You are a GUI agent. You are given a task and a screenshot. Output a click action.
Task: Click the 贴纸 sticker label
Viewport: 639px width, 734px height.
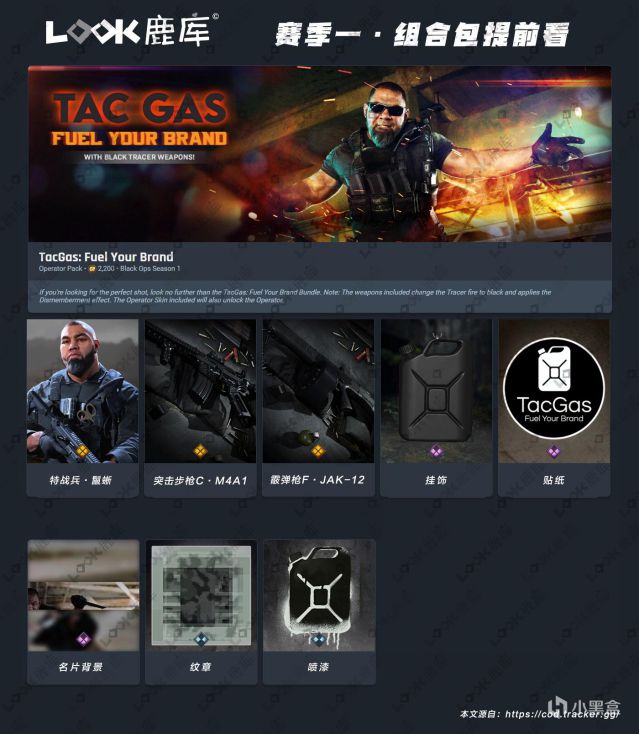pyautogui.click(x=554, y=480)
